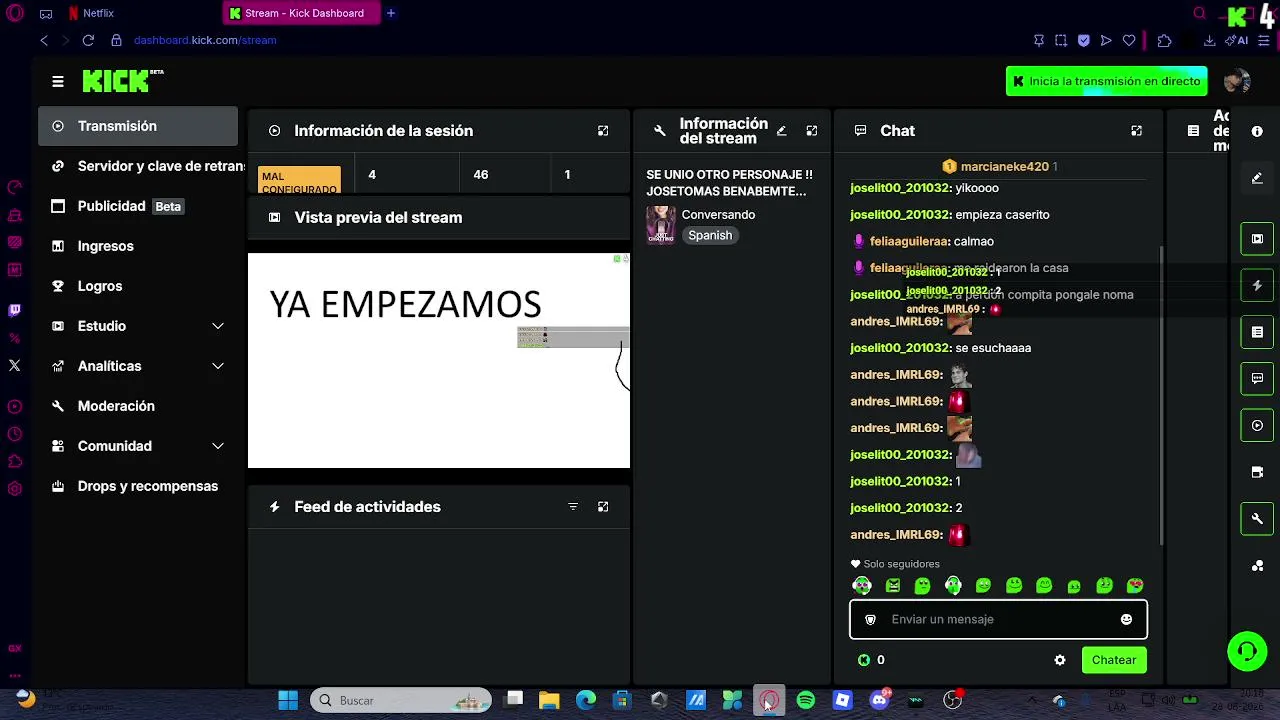
Task: Select Transmisión in the sidebar
Action: [138, 126]
